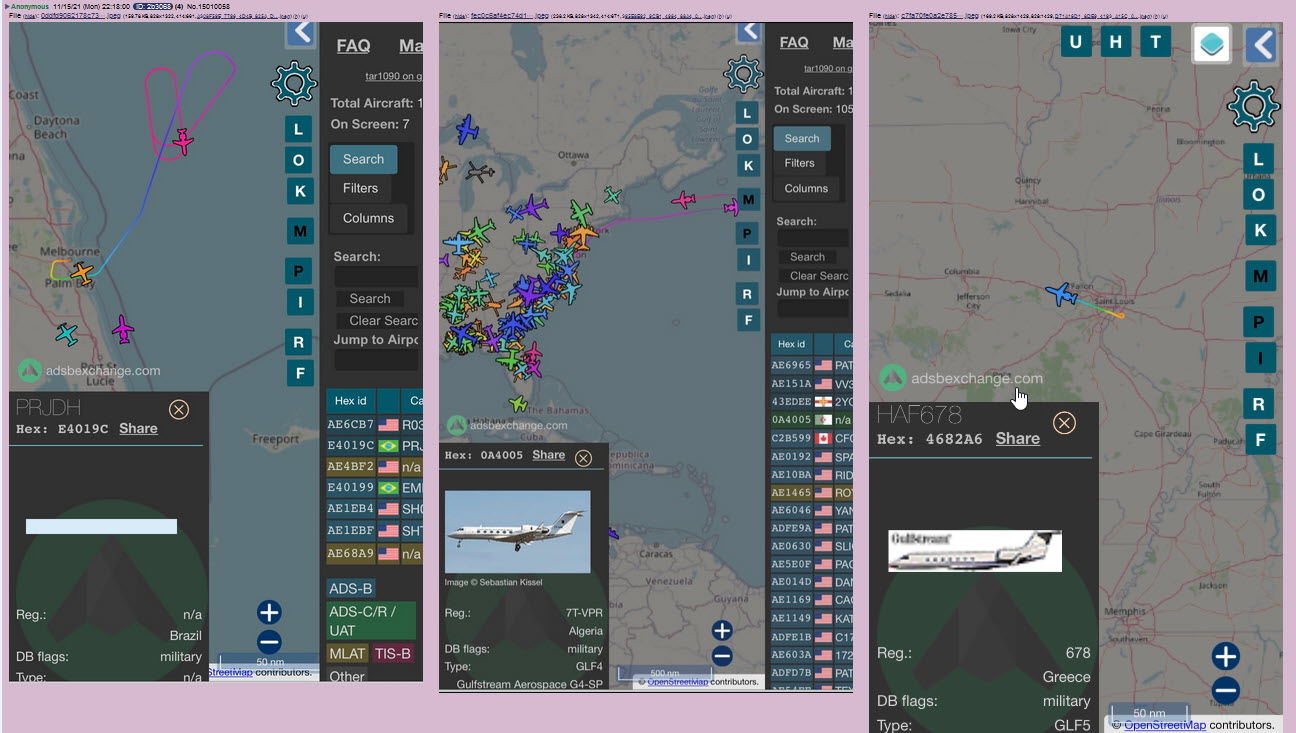Viewport: 1296px width, 733px height.
Task: Open Columns tab in middle sidebar
Action: pyautogui.click(x=806, y=188)
